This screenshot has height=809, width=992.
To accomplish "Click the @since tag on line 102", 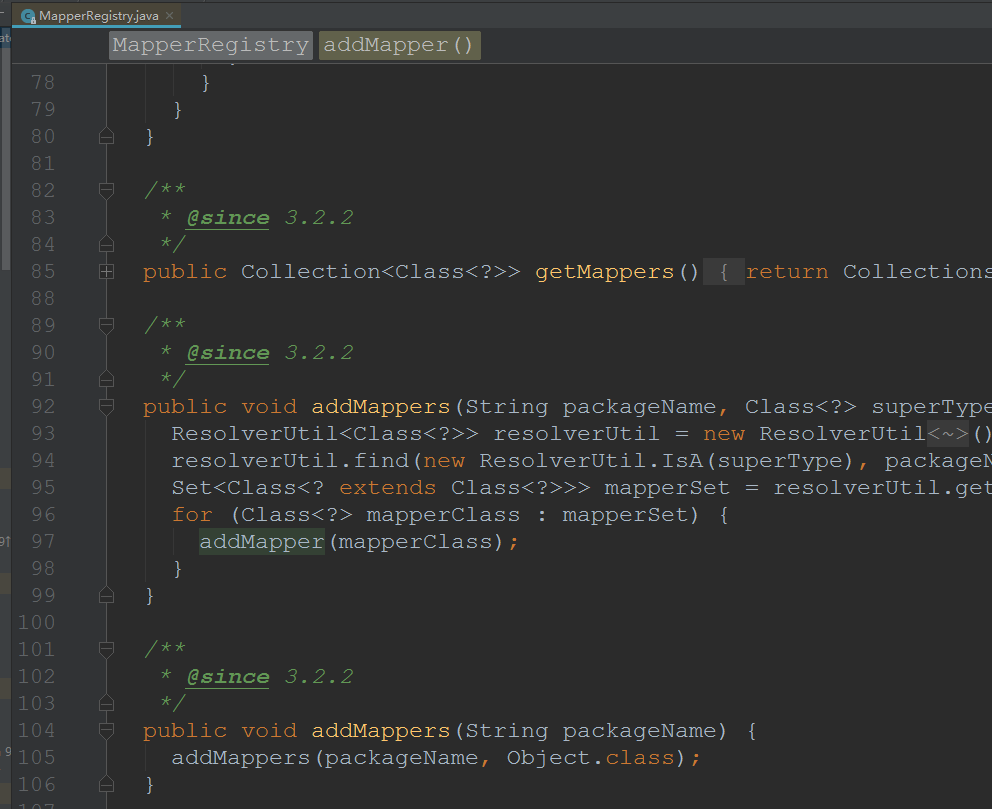I will tap(228, 676).
